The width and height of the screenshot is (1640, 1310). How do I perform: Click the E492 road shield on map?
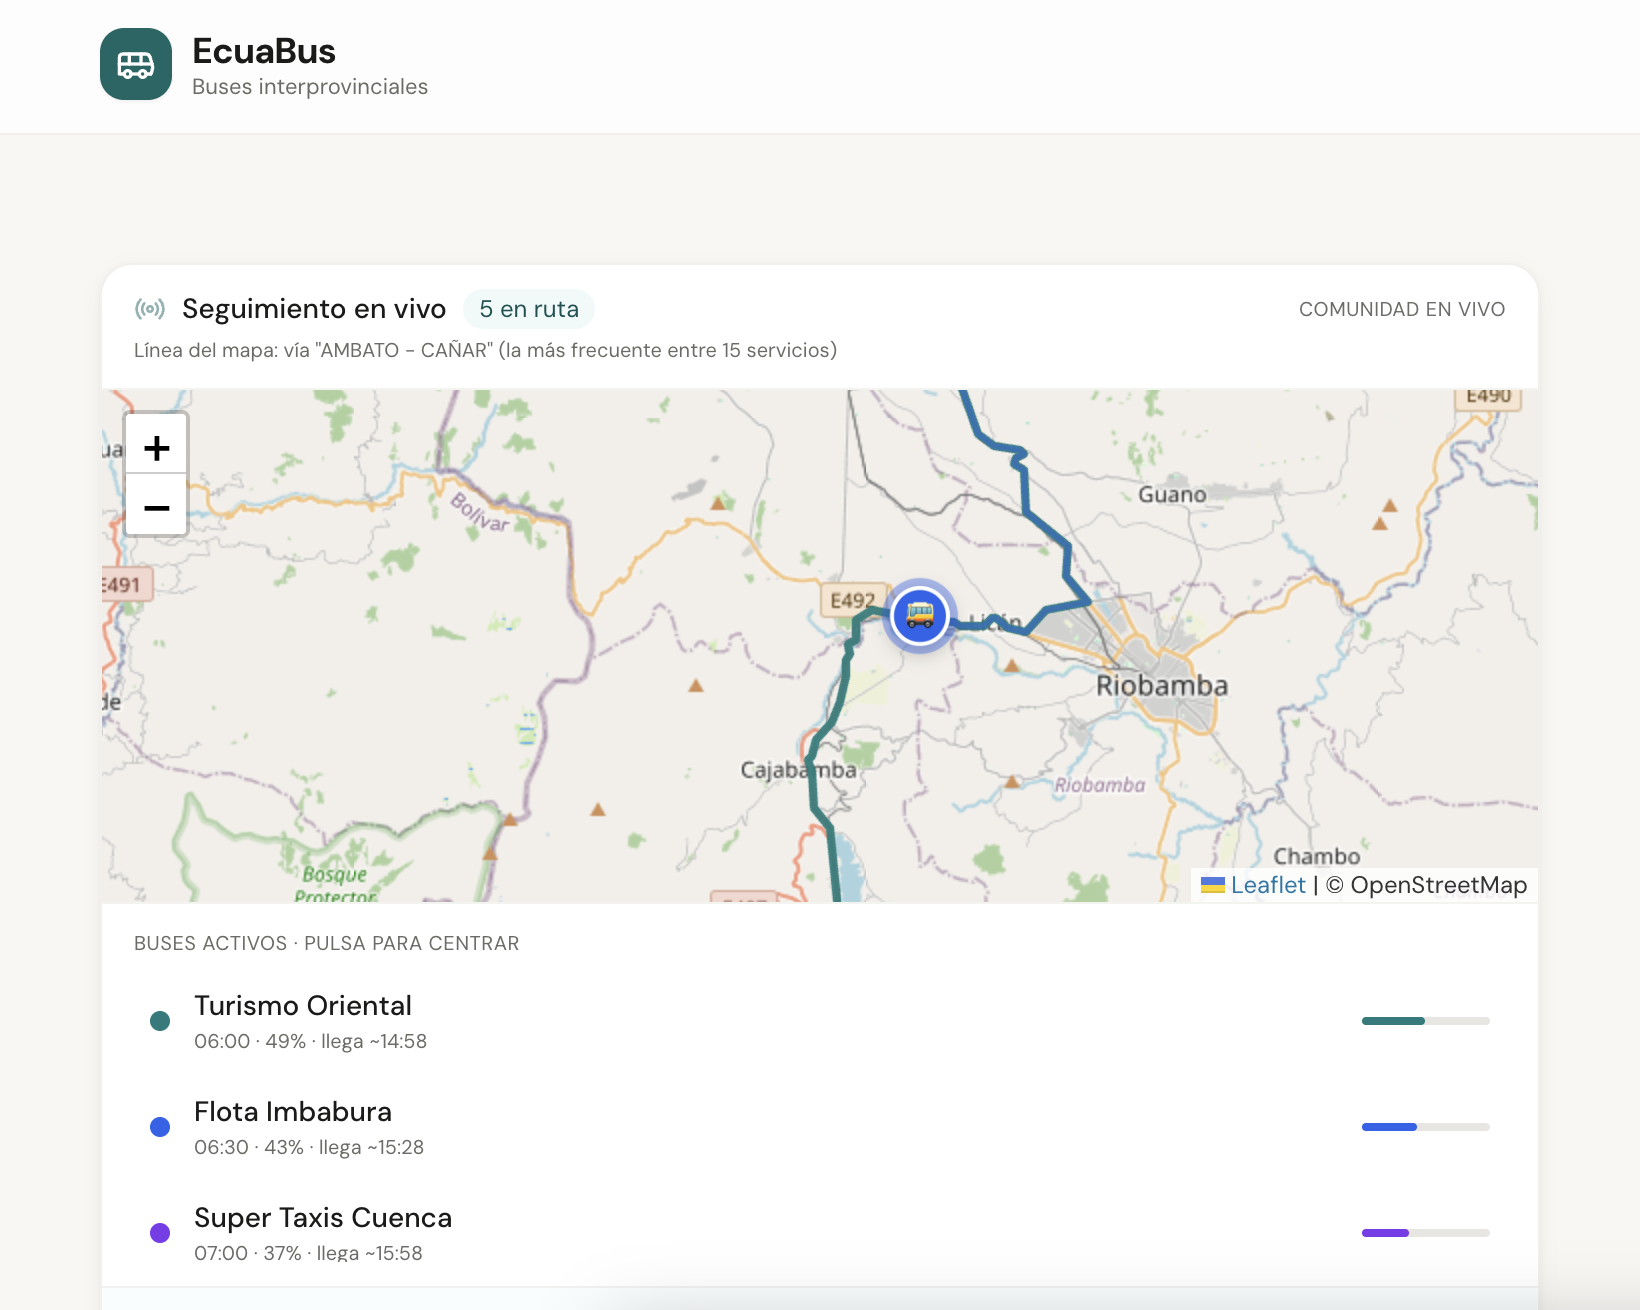click(x=853, y=600)
